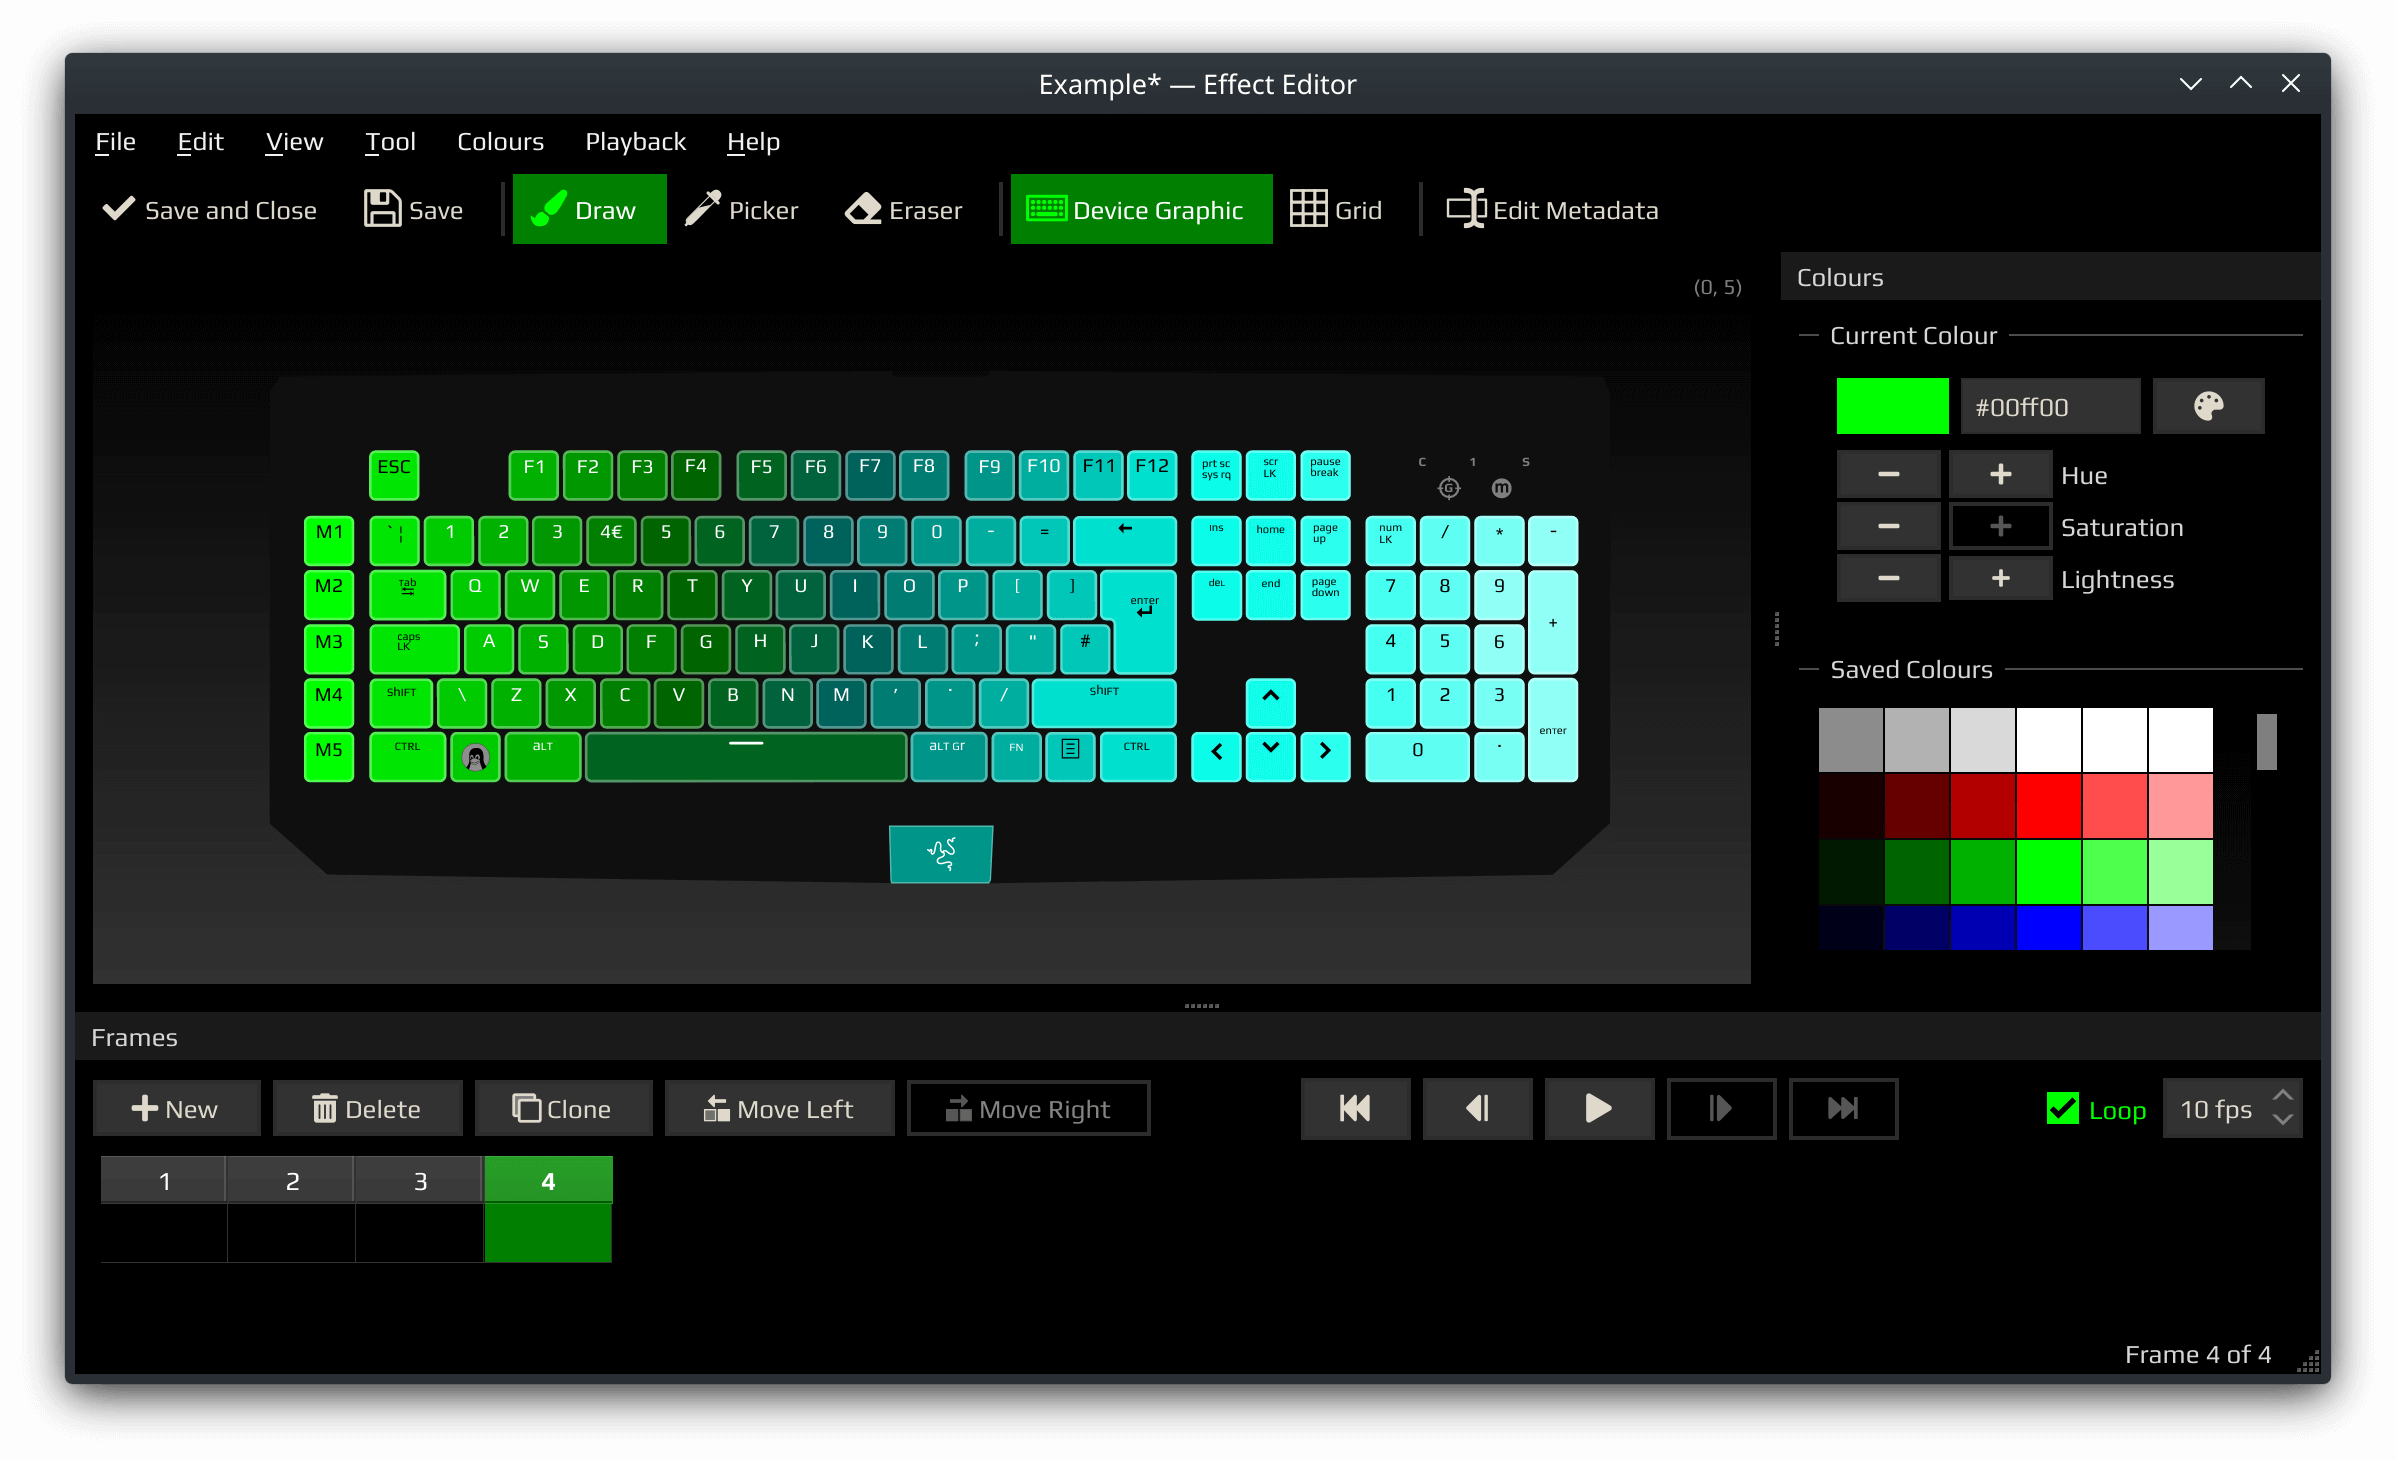Activate the Eraser tool
Image resolution: width=2396 pixels, height=1461 pixels.
point(903,209)
